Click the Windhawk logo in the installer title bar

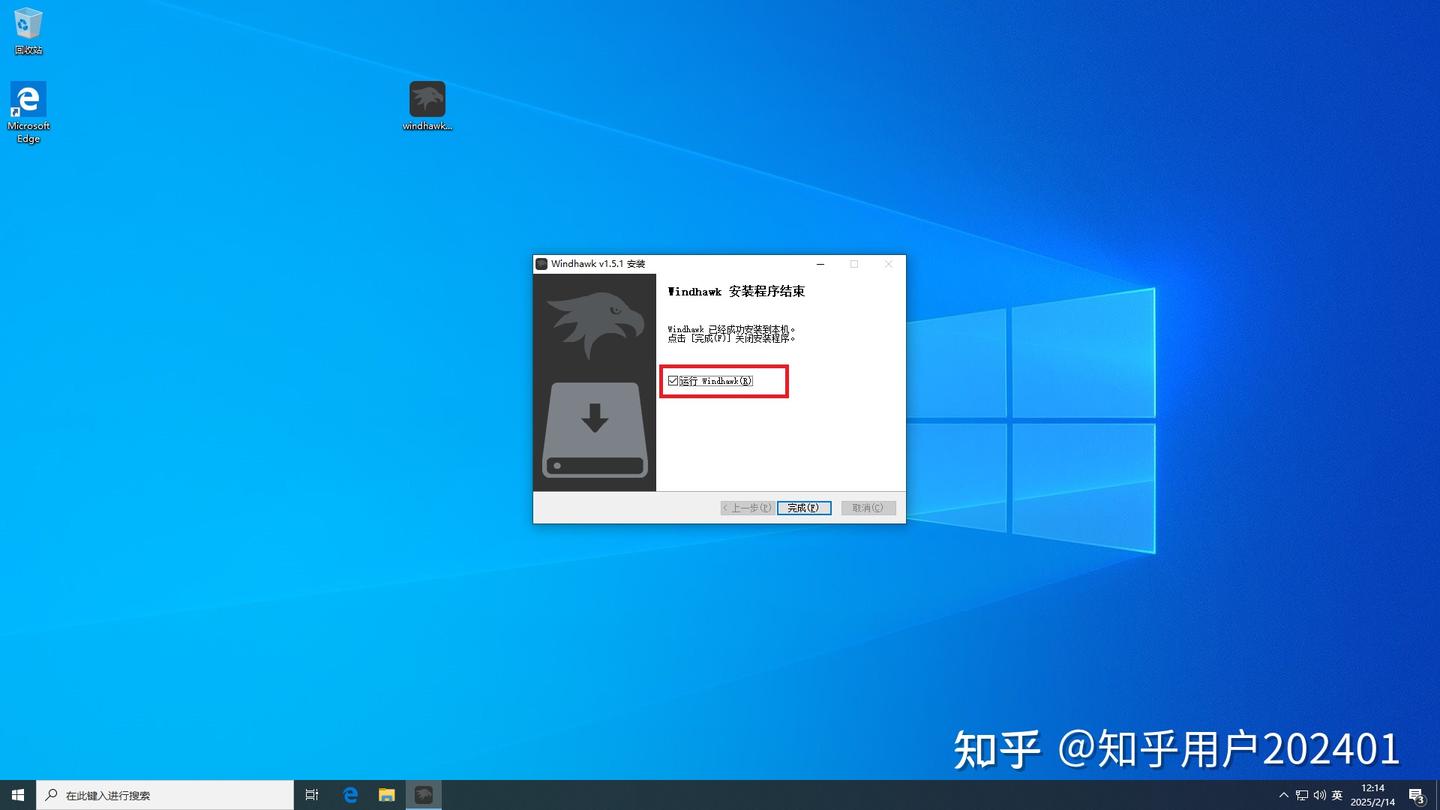[x=541, y=263]
